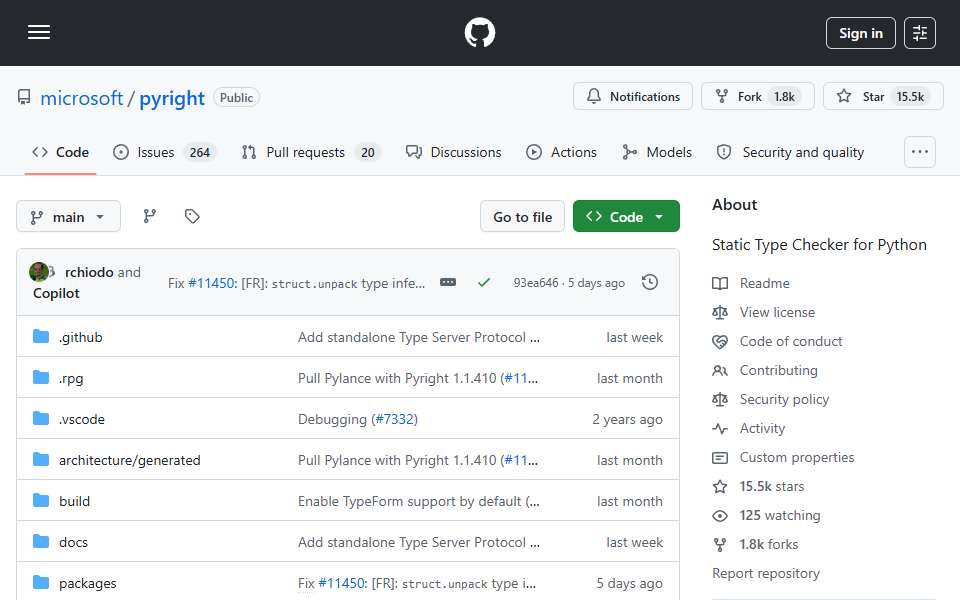Click the Code of conduct heart icon
960x600 pixels.
point(720,342)
